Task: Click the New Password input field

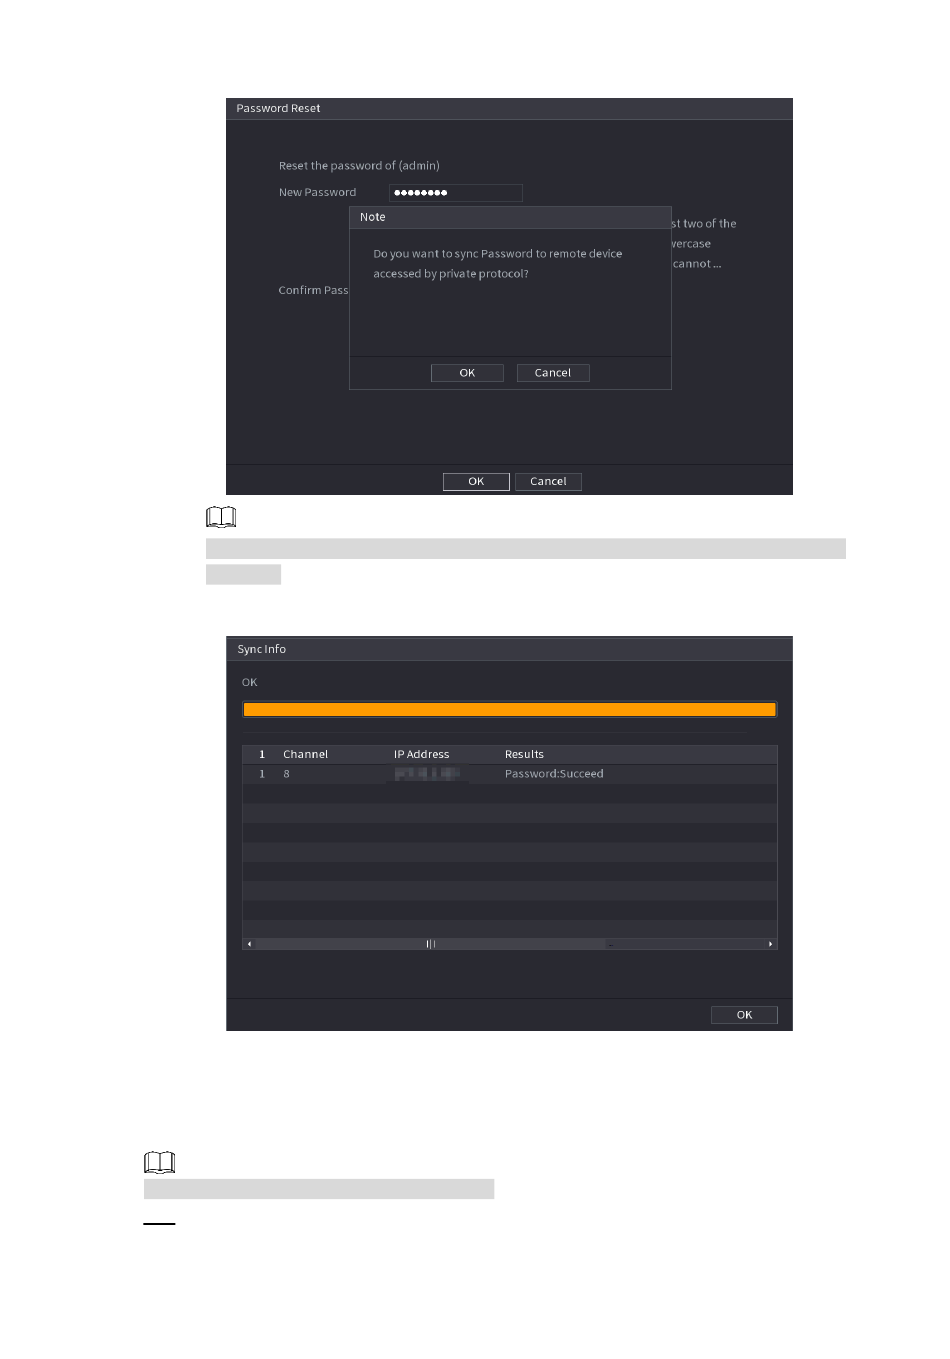Action: [x=456, y=193]
